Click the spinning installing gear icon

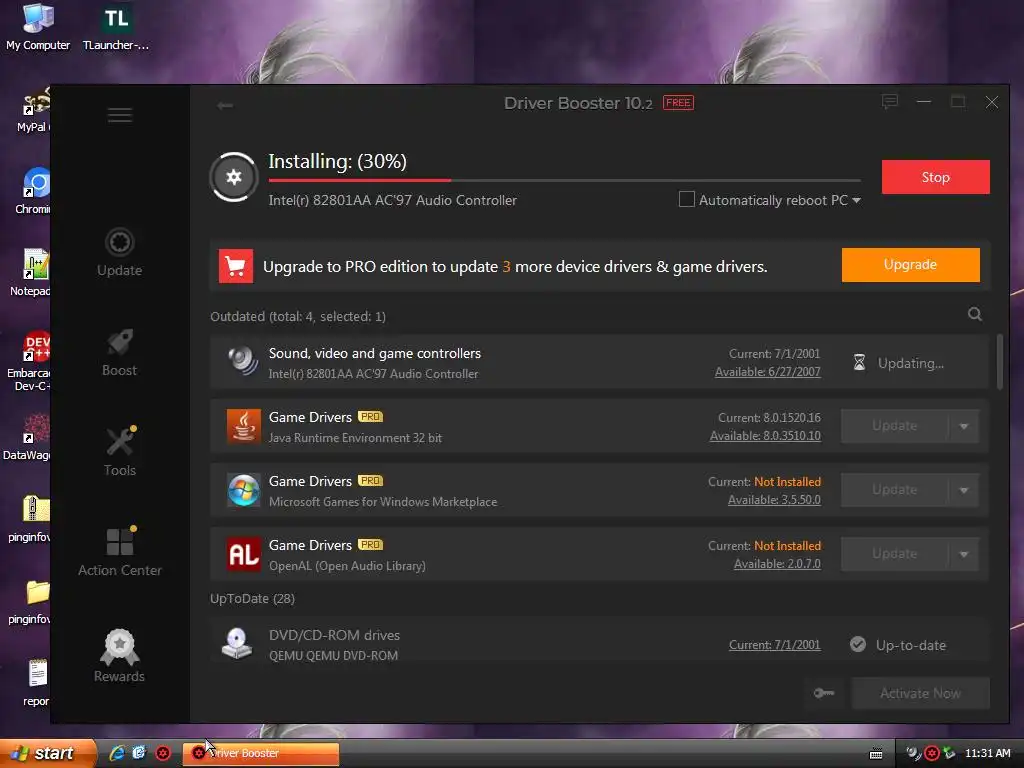[234, 177]
